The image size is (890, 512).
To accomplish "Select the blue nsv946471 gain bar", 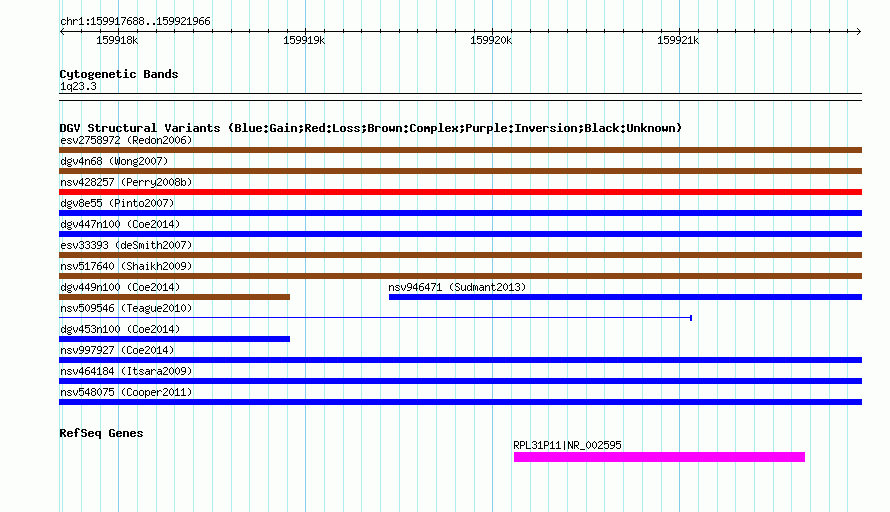I will 625,297.
